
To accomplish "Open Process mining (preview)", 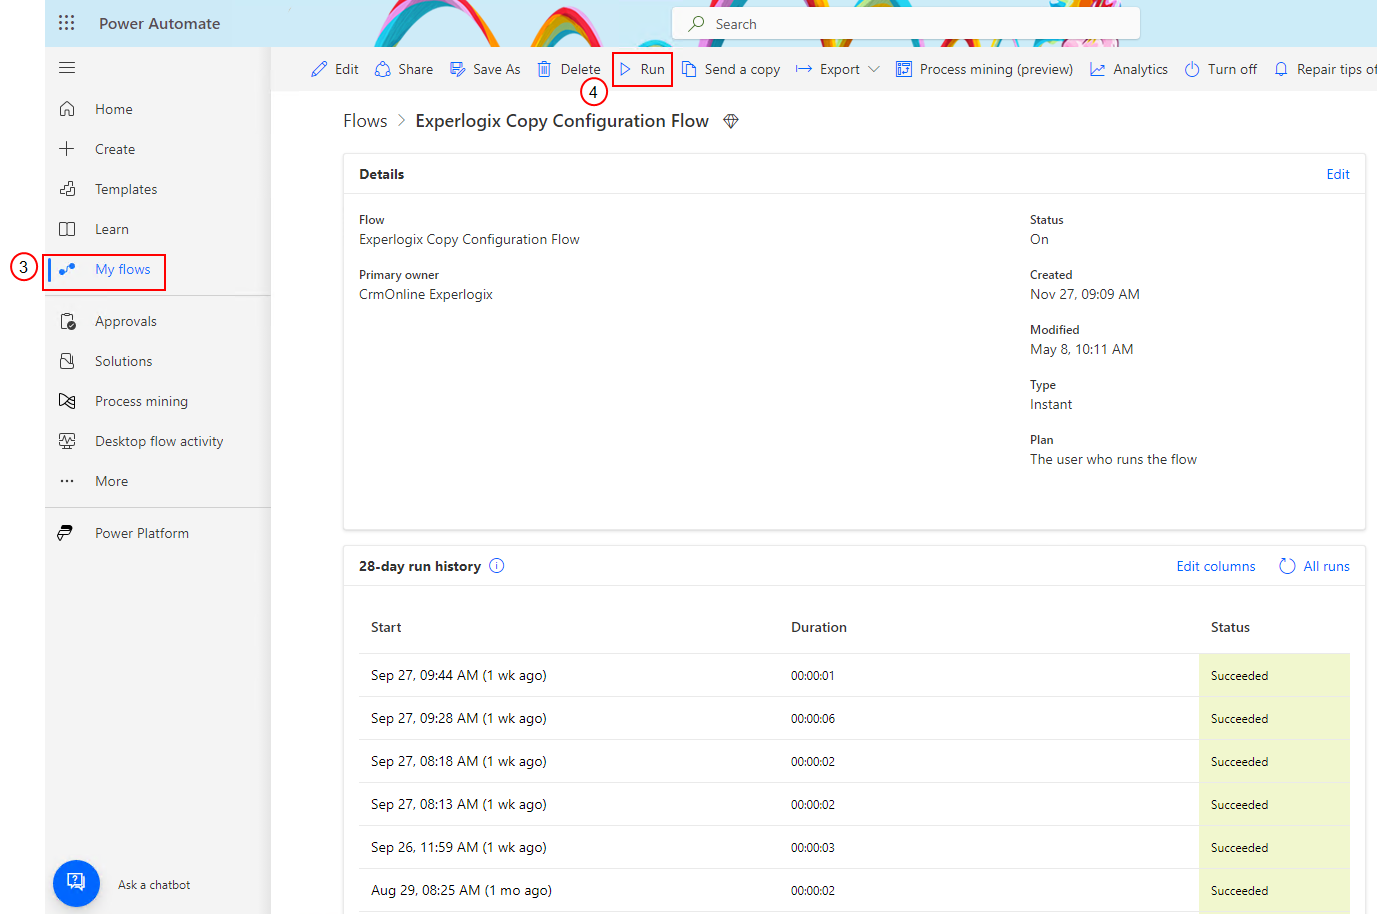I will [x=984, y=69].
